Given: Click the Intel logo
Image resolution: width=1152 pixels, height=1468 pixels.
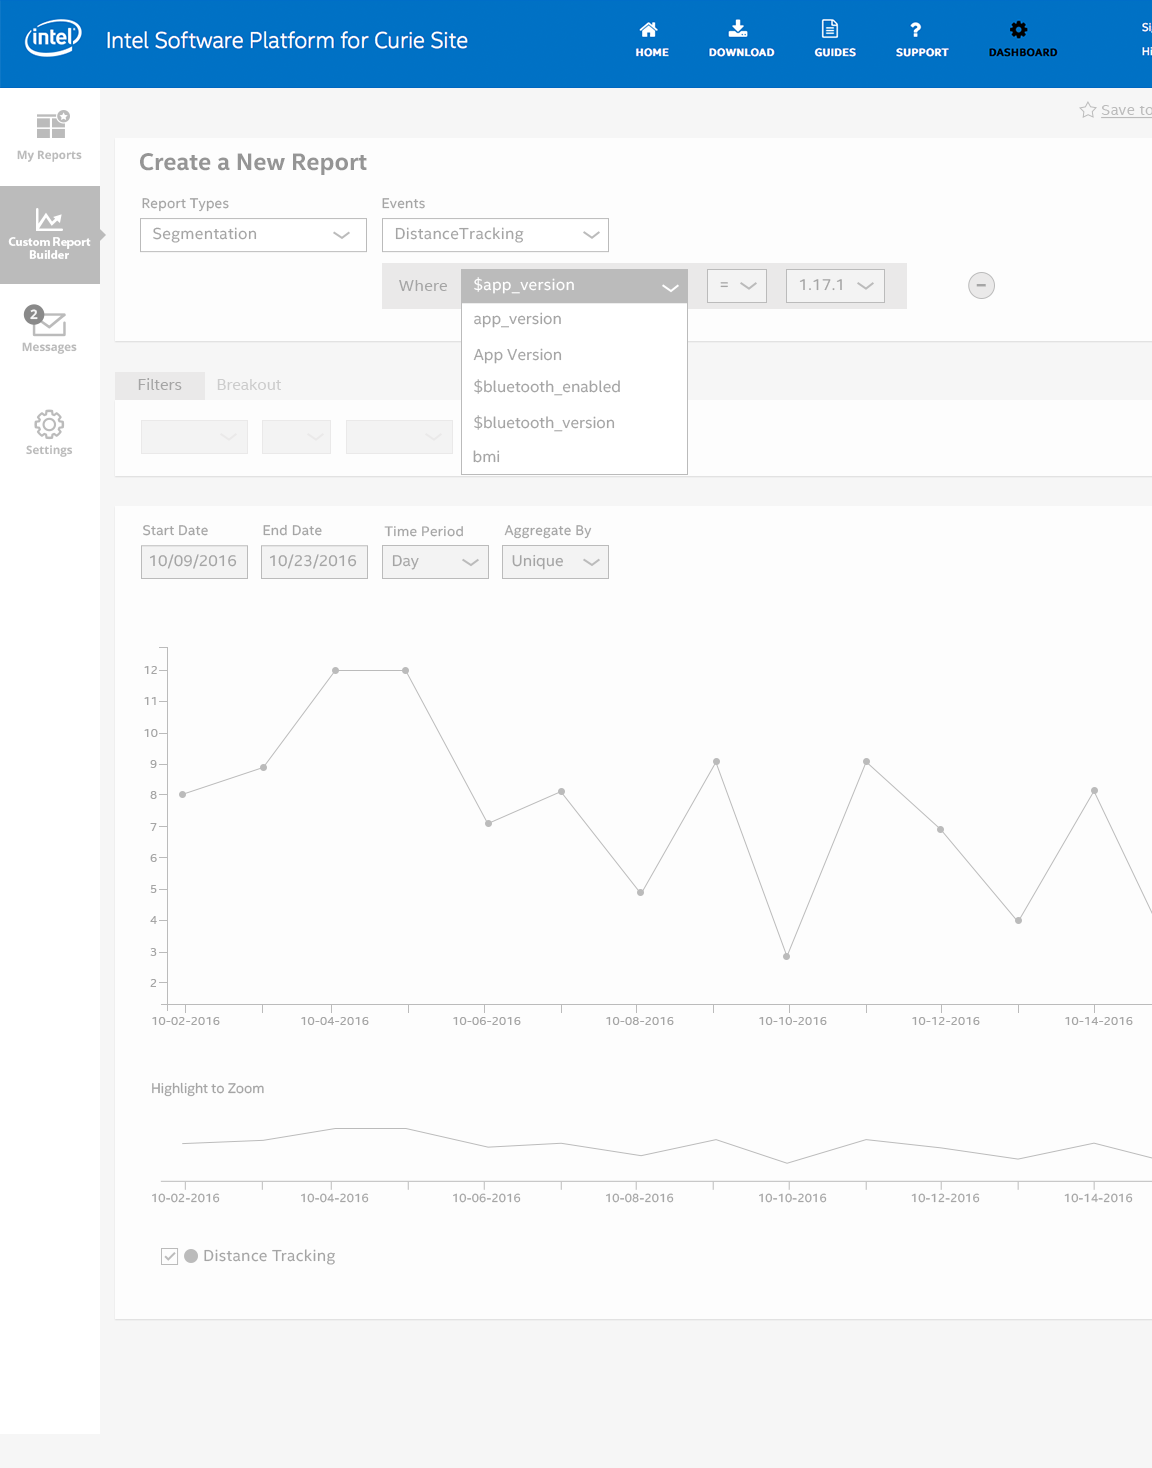Looking at the screenshot, I should coord(53,39).
